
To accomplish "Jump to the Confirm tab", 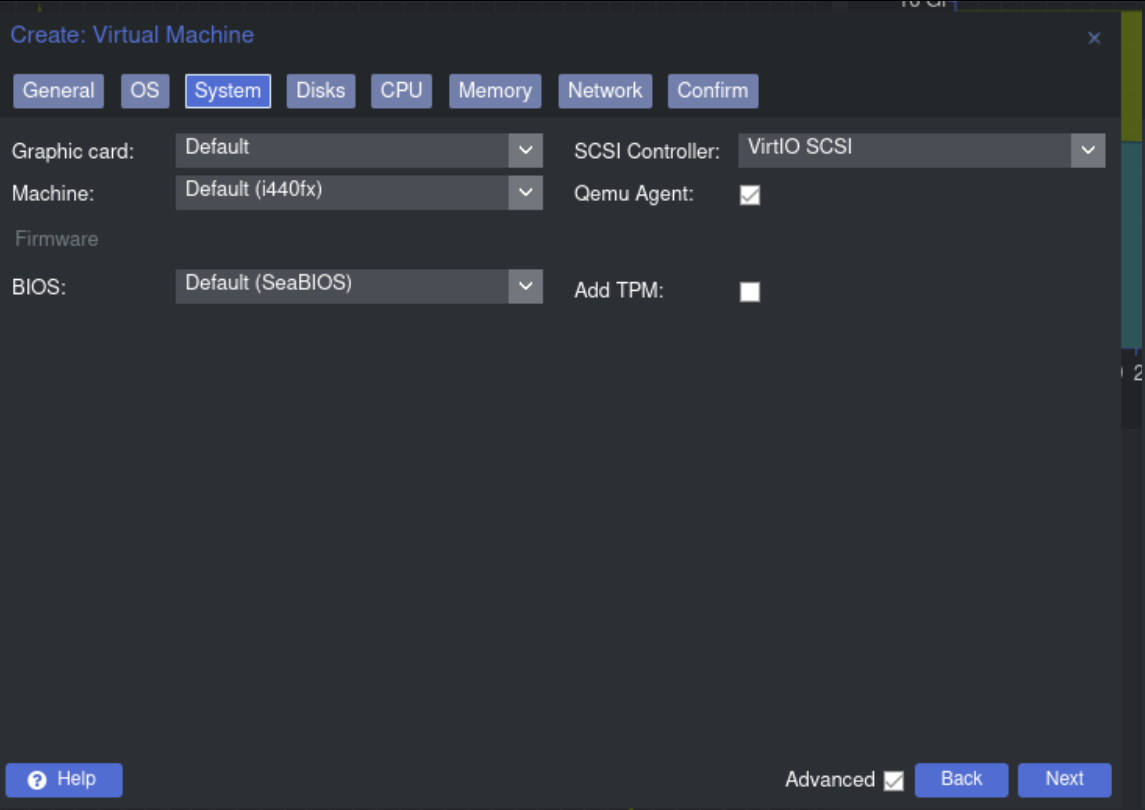I will [712, 91].
